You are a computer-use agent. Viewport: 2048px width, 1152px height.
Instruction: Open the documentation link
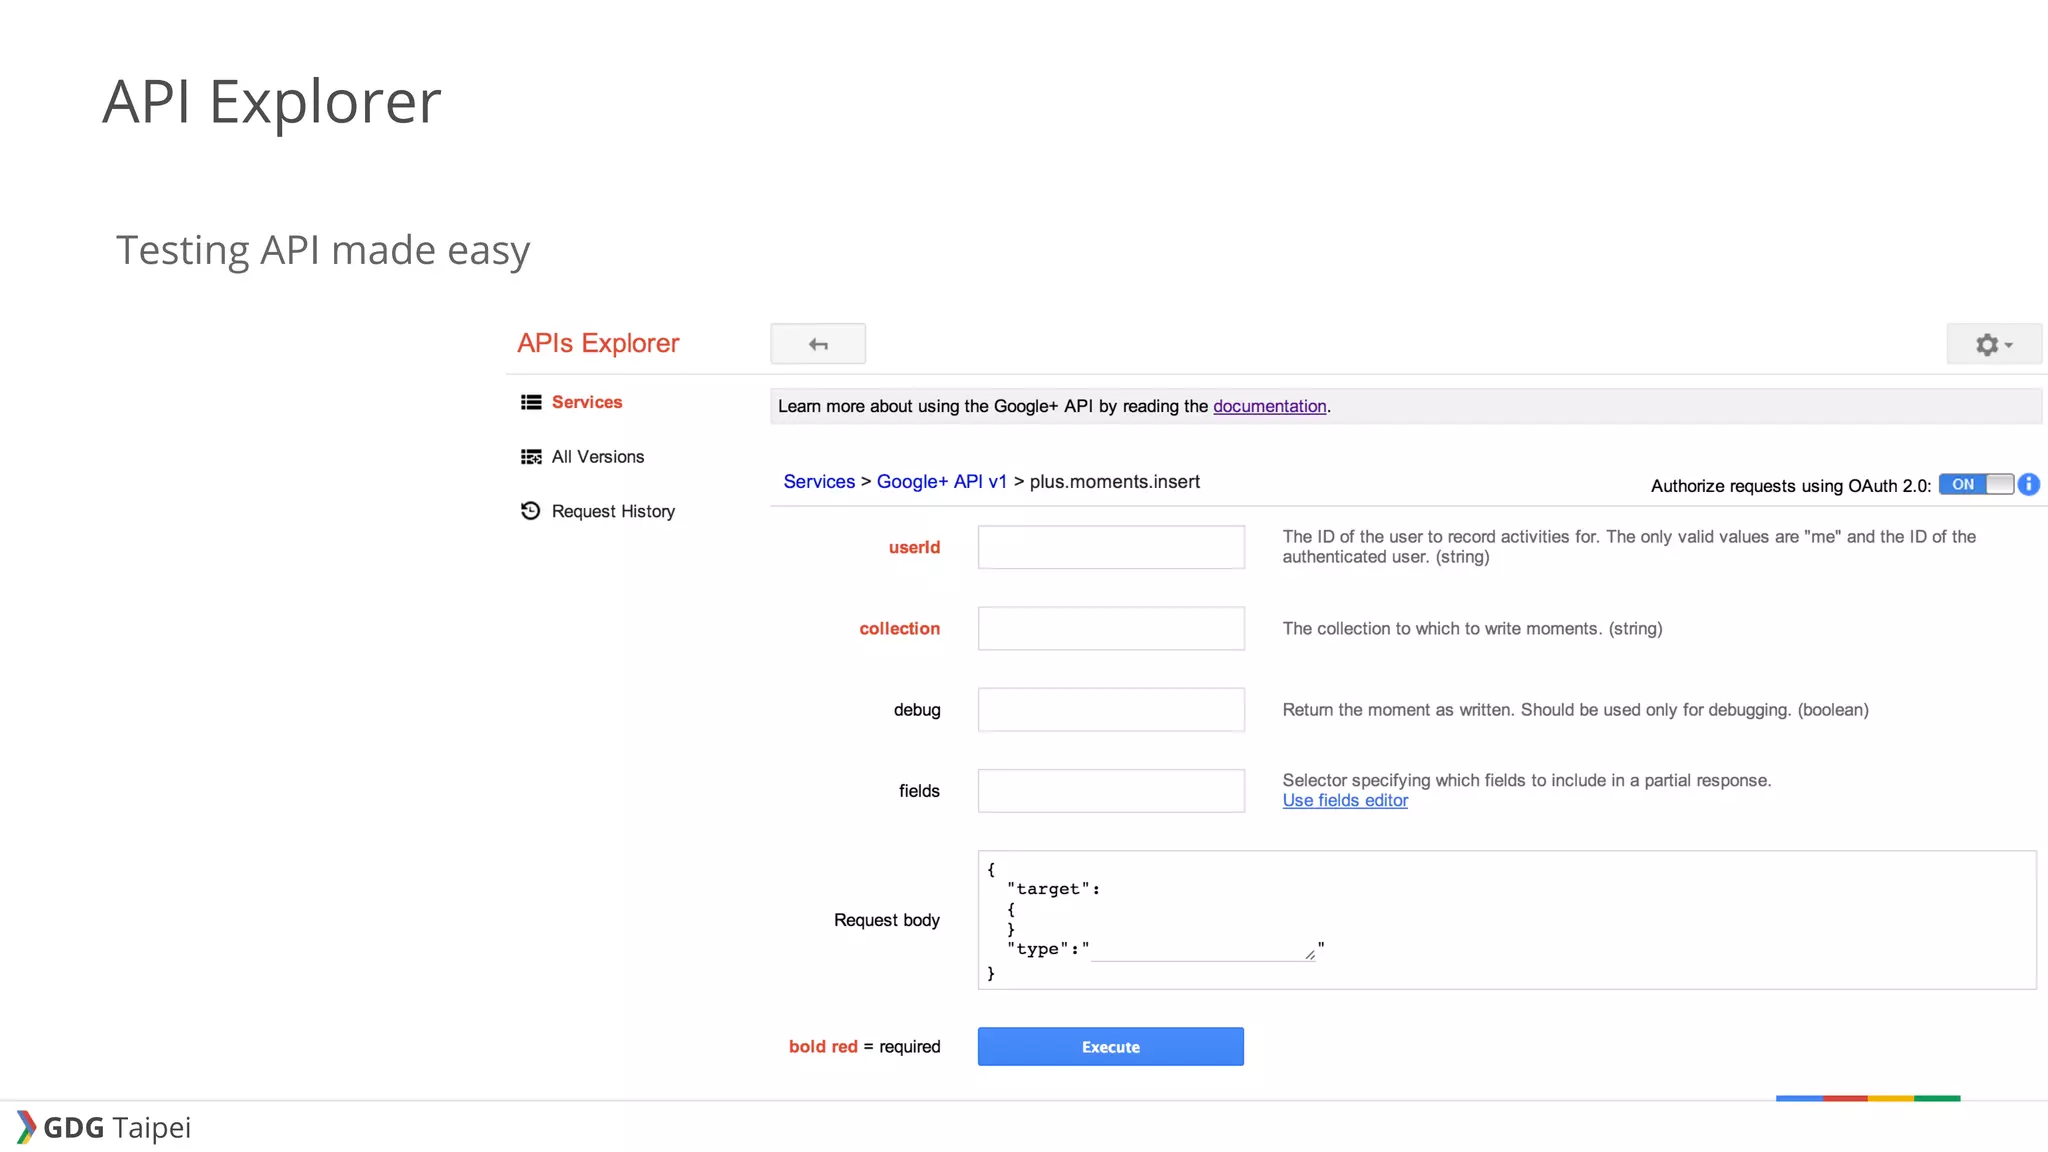[x=1269, y=406]
